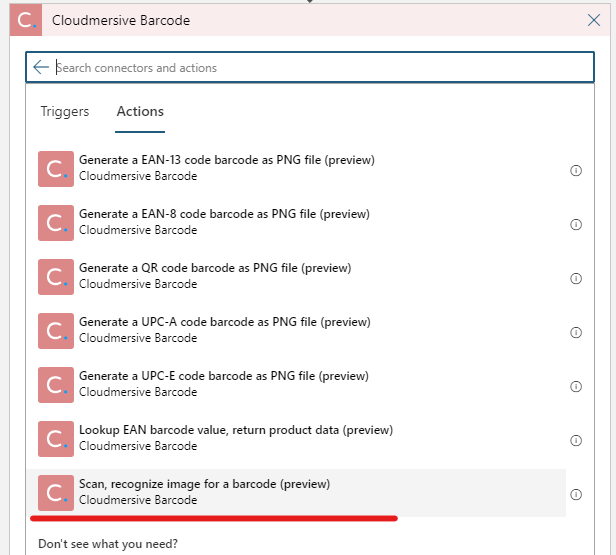616x555 pixels.
Task: Select Scan, recognize image for a barcode
Action: [x=205, y=492]
